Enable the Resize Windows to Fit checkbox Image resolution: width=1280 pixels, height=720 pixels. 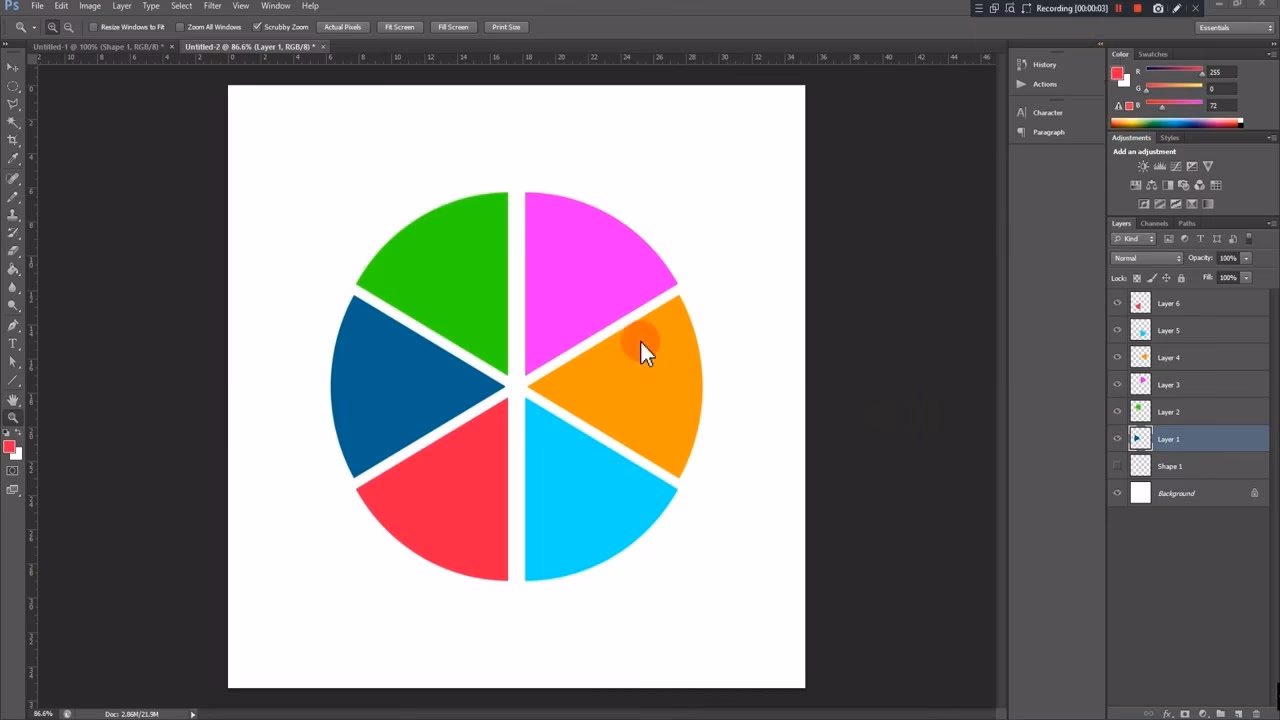point(91,27)
